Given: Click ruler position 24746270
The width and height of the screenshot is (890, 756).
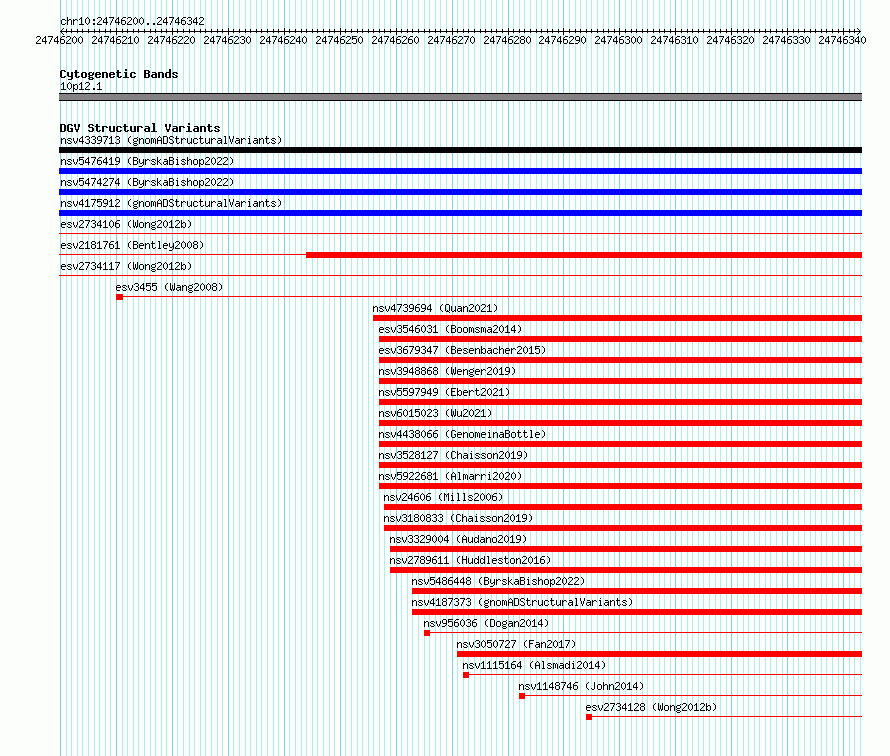Looking at the screenshot, I should (x=451, y=40).
